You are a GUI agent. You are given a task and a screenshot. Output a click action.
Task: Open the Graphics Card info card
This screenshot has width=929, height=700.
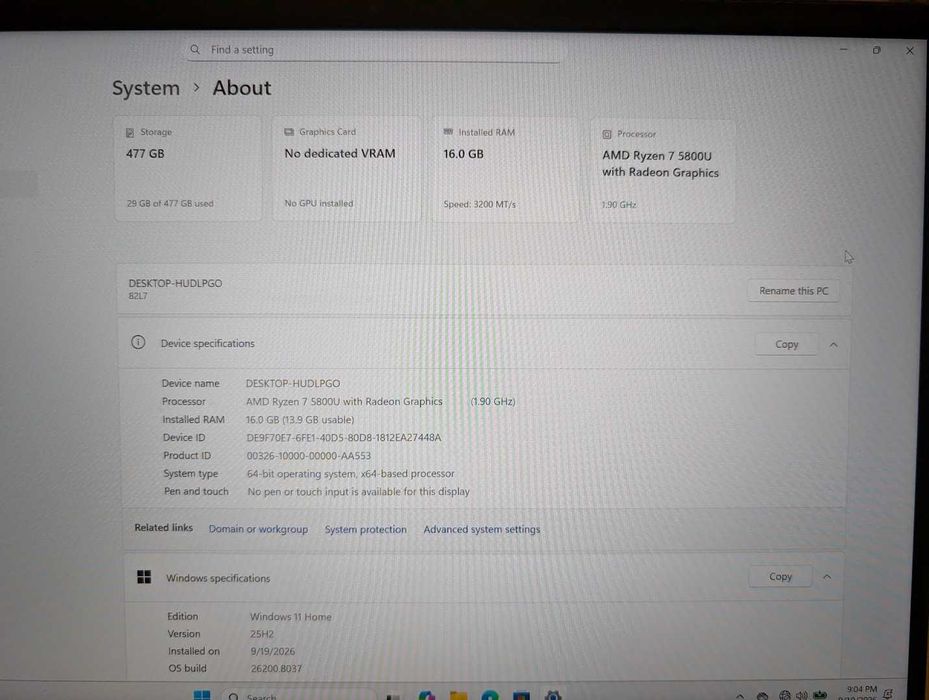(347, 168)
